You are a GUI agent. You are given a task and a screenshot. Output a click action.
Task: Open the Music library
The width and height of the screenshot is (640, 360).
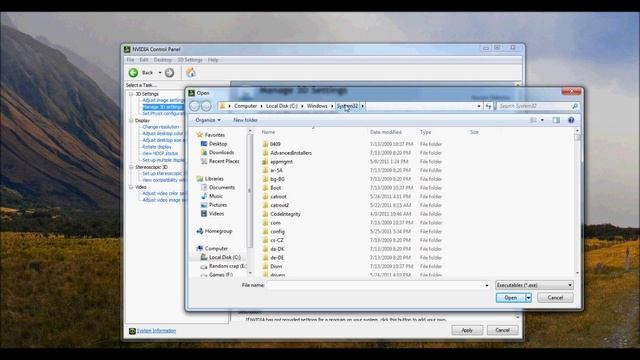(x=216, y=196)
